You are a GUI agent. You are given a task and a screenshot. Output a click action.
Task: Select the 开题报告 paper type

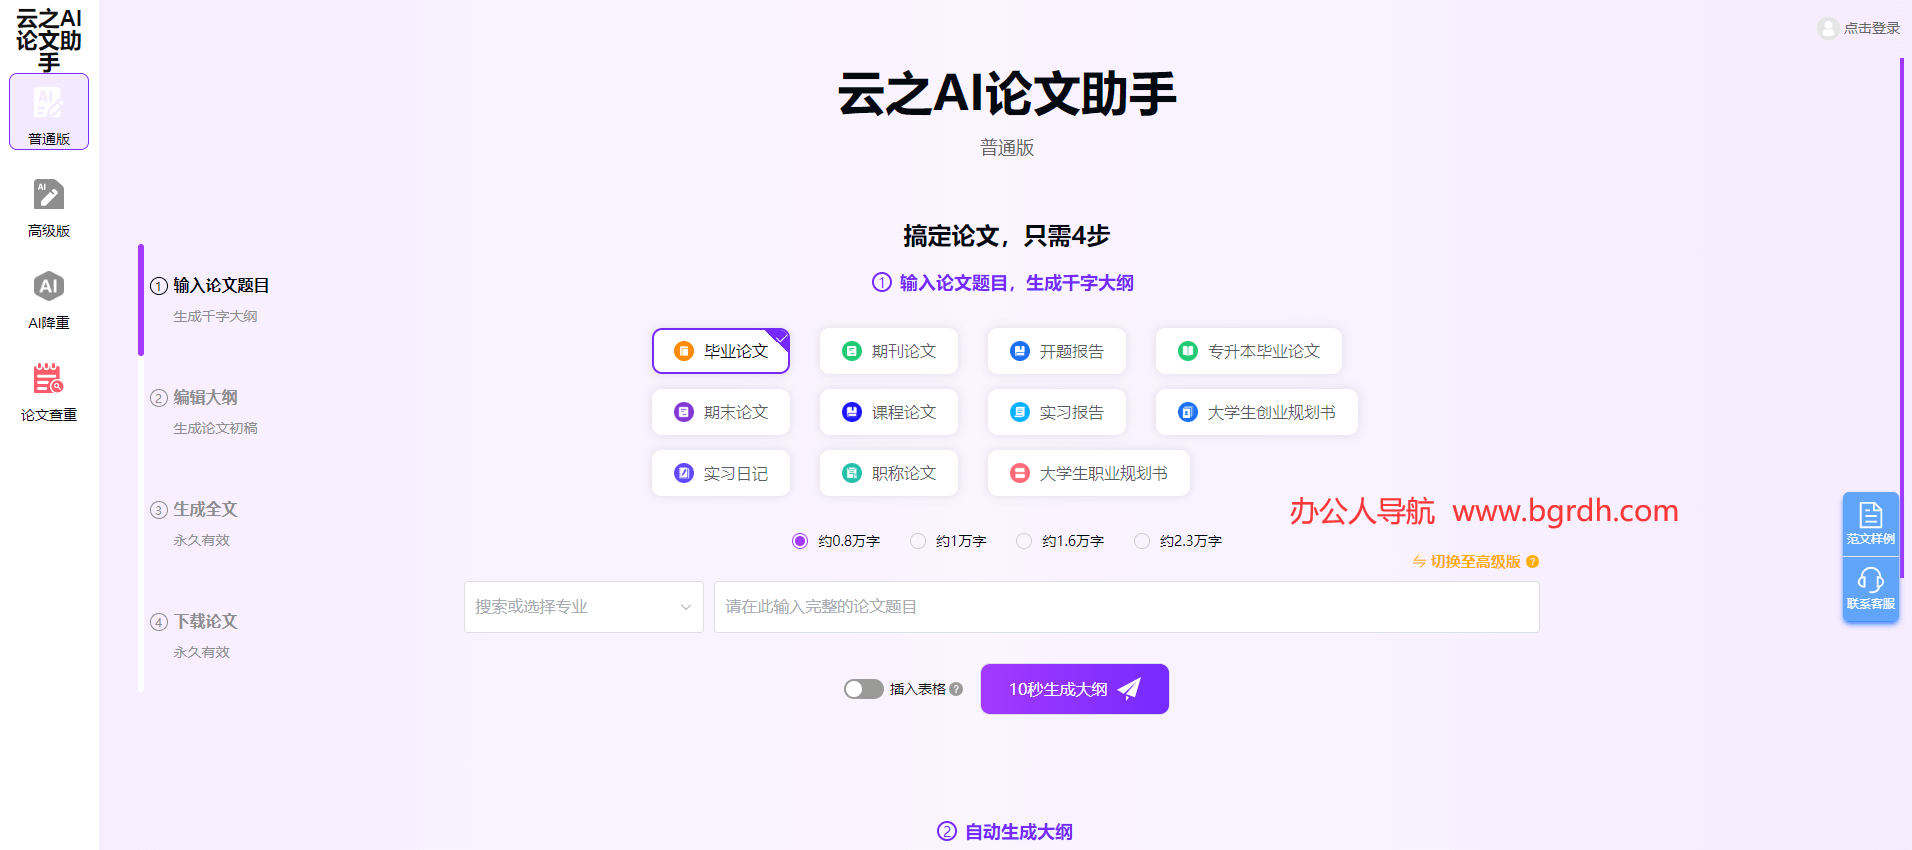1057,351
